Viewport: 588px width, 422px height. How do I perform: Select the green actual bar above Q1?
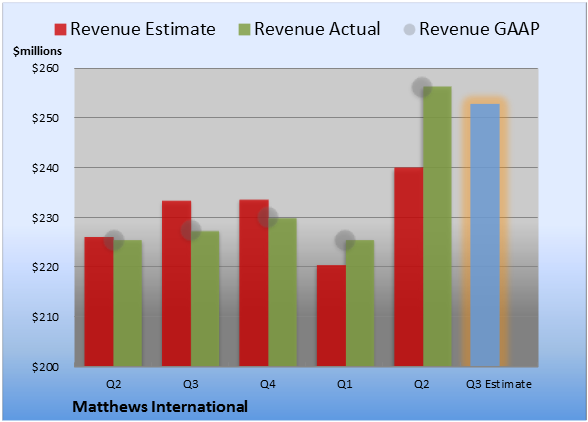click(360, 303)
